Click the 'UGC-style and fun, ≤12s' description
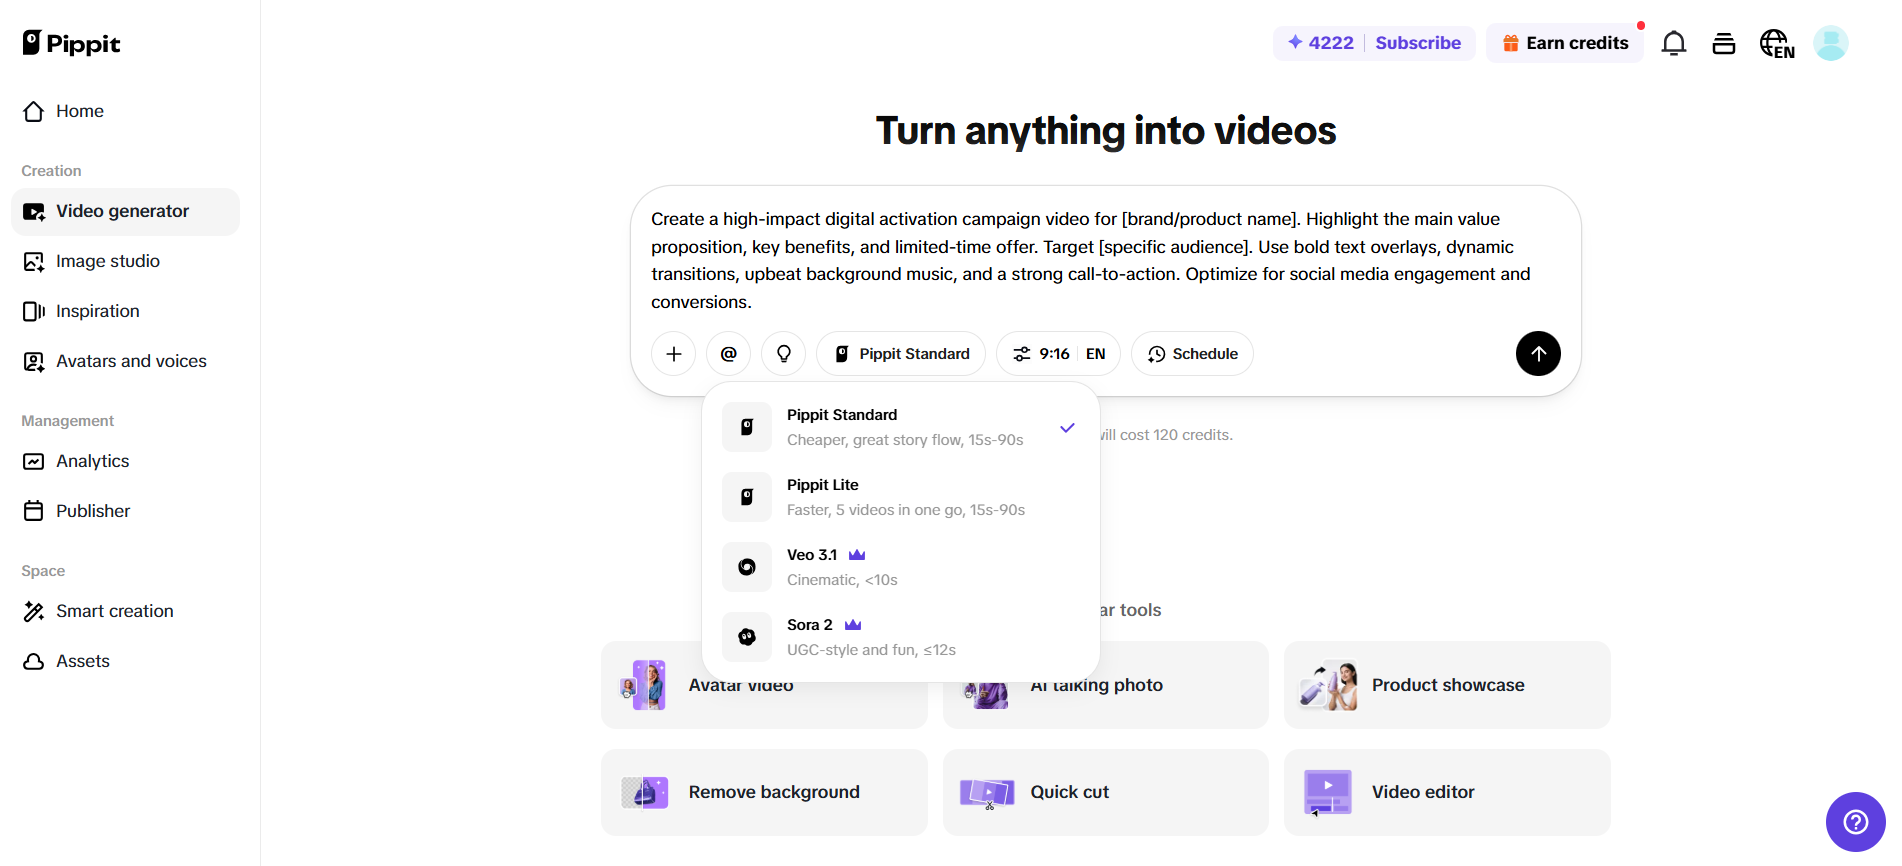This screenshot has width=1902, height=866. (x=871, y=650)
